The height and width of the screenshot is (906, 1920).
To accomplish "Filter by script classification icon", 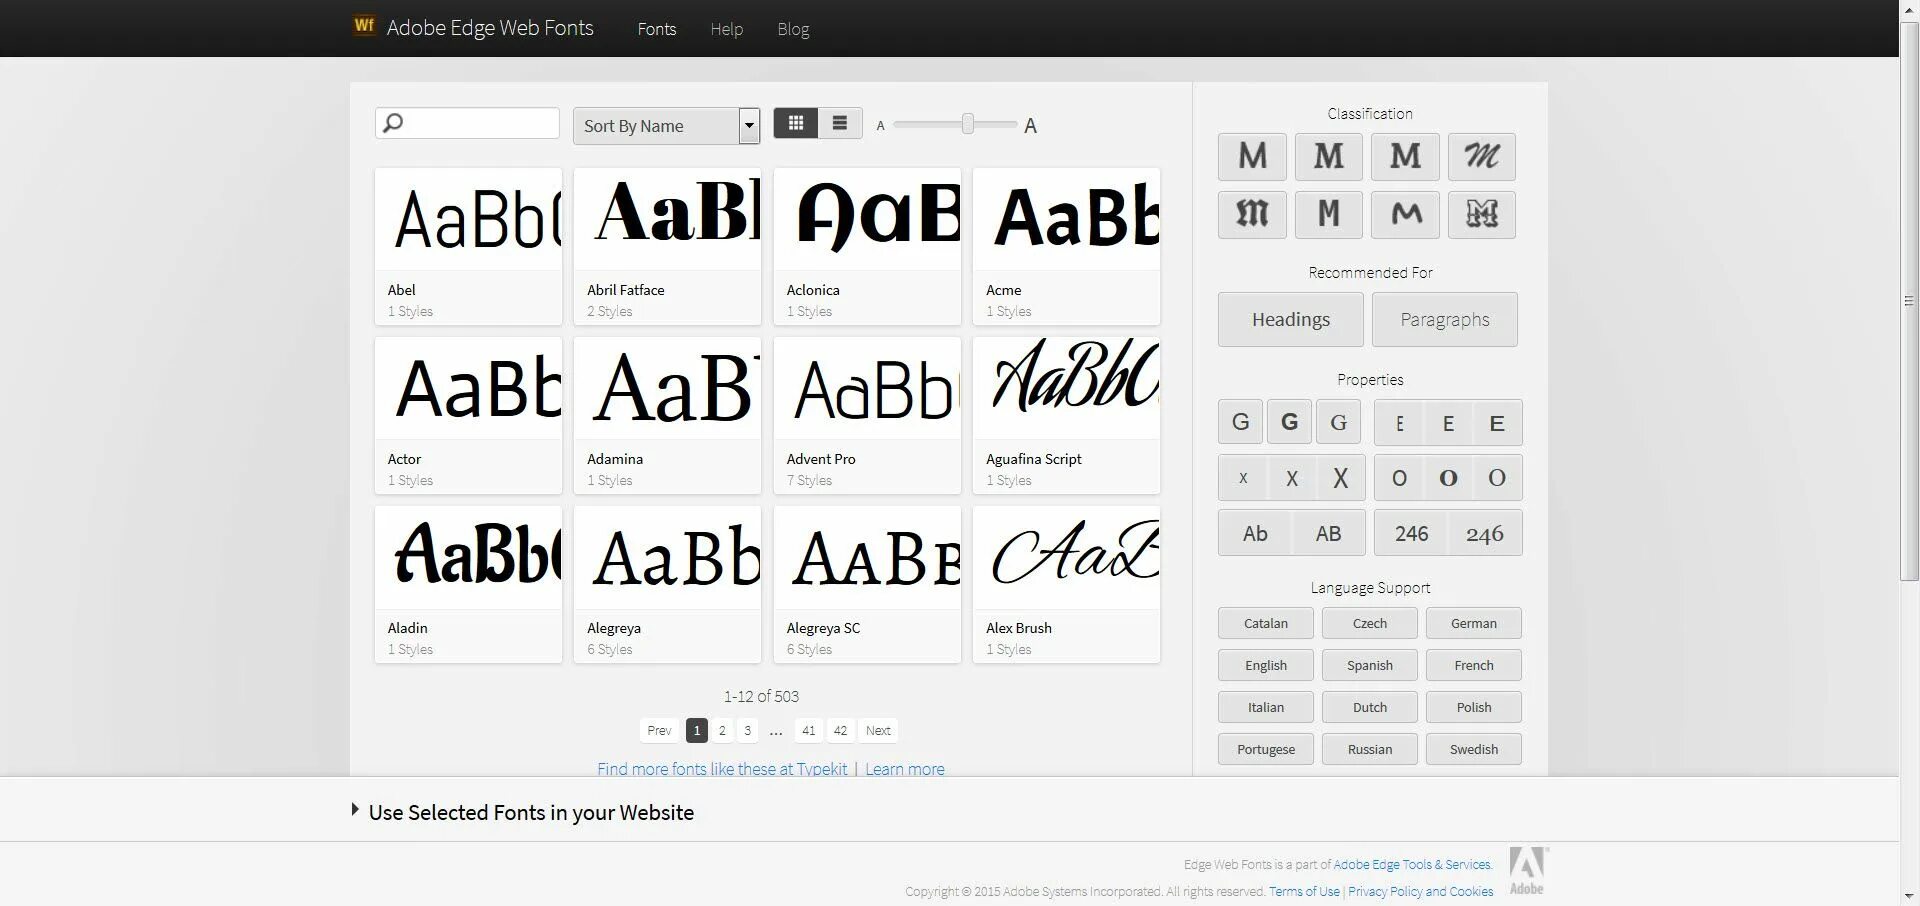I will coord(1482,157).
